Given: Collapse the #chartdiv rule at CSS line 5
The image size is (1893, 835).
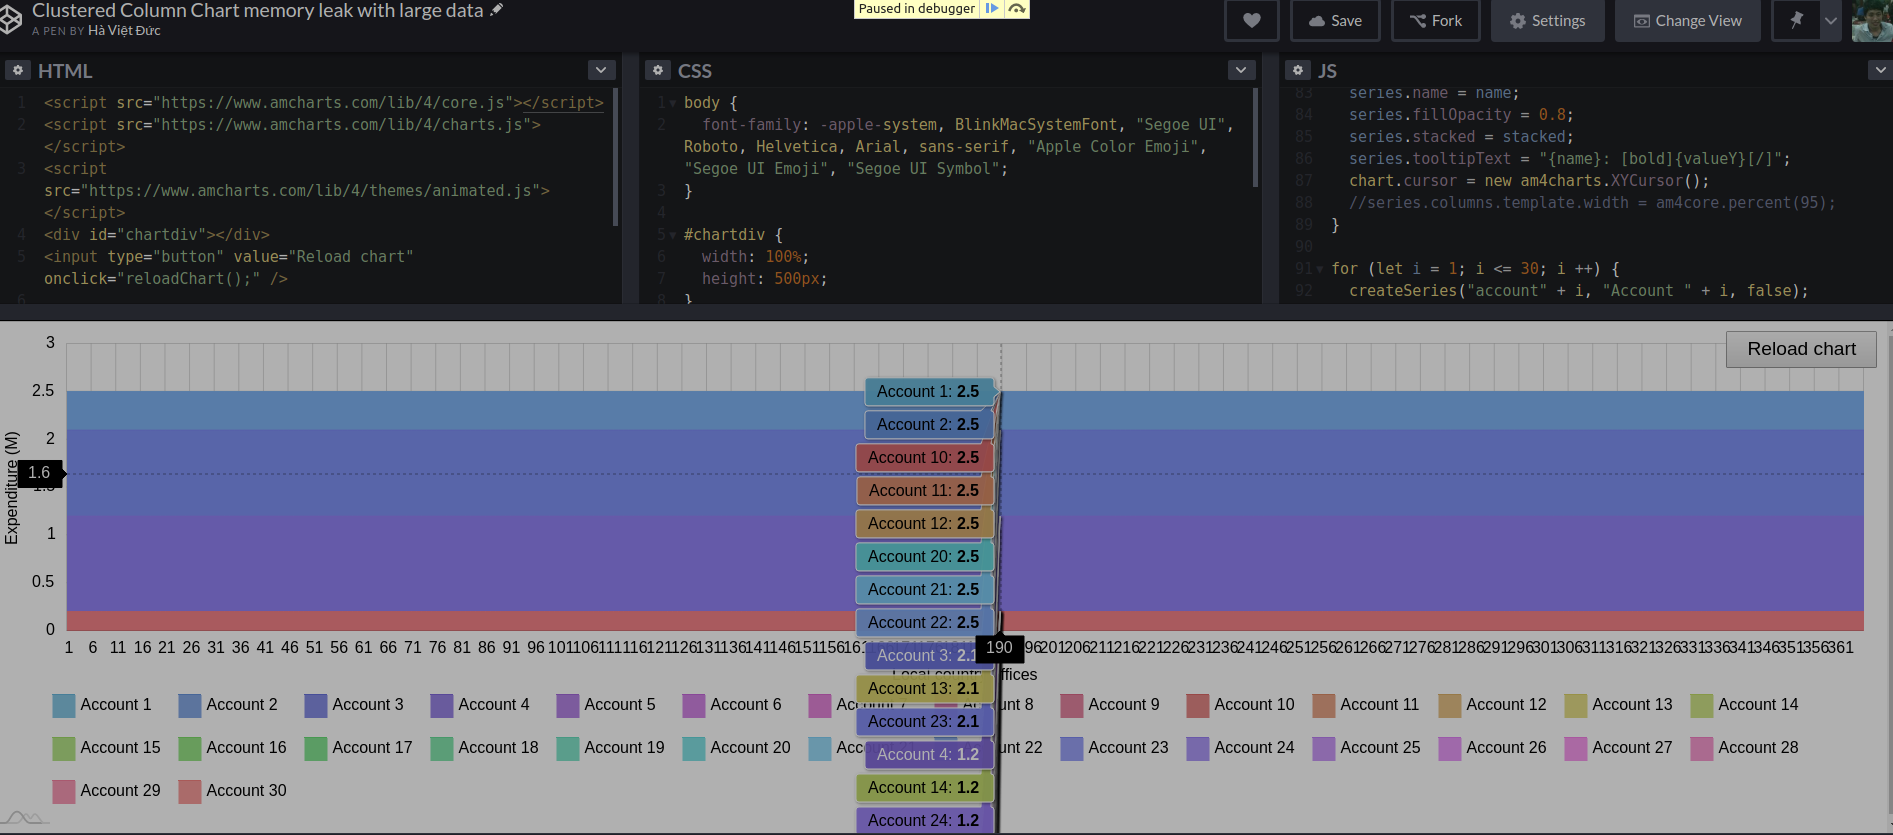Looking at the screenshot, I should coord(673,235).
